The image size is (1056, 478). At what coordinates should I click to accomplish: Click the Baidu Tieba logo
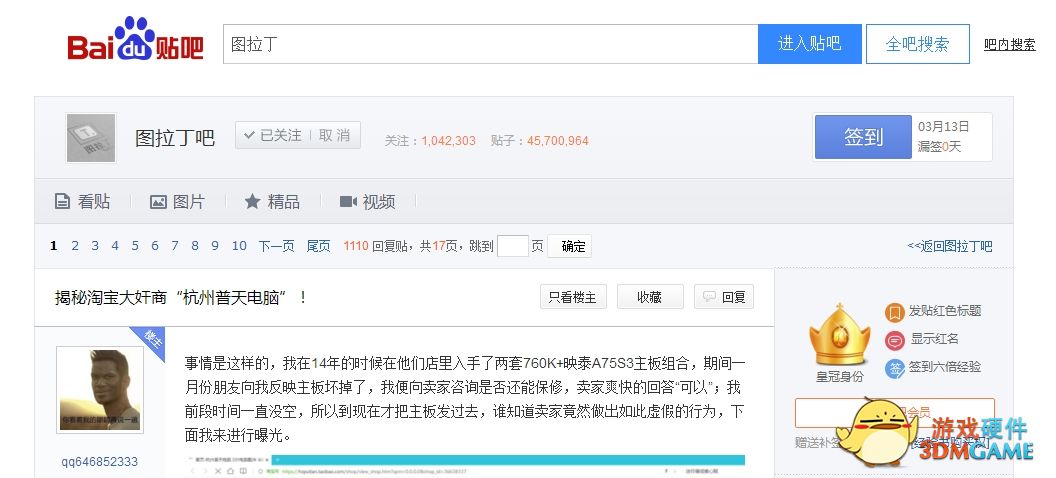click(135, 42)
